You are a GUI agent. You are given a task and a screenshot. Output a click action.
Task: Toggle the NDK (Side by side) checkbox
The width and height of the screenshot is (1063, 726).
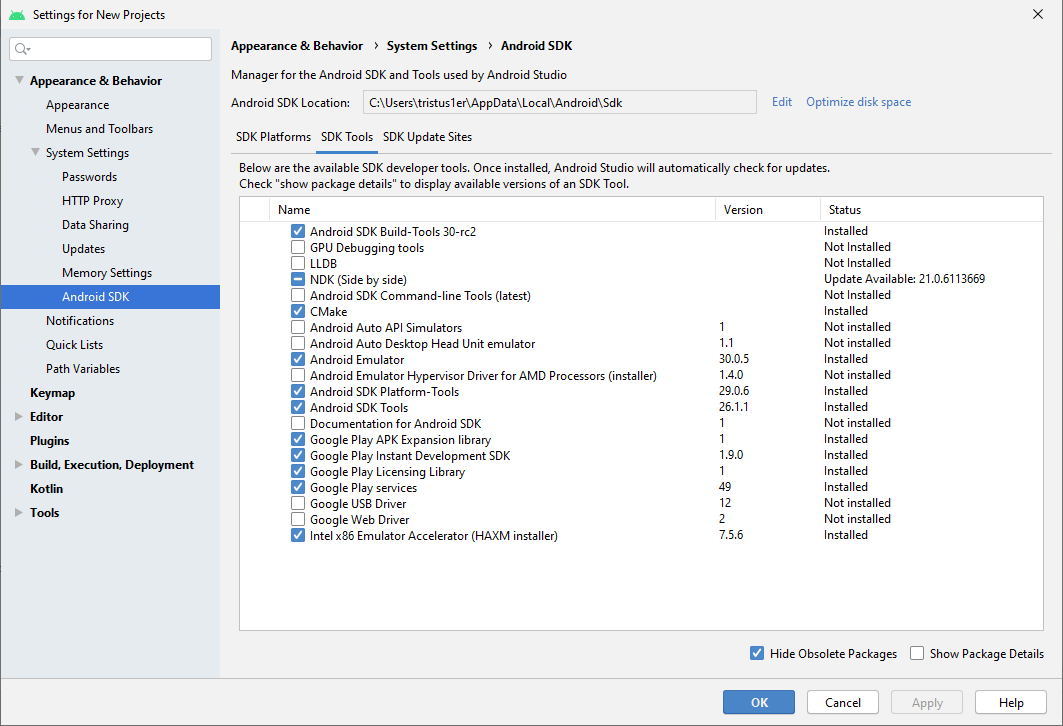click(298, 279)
